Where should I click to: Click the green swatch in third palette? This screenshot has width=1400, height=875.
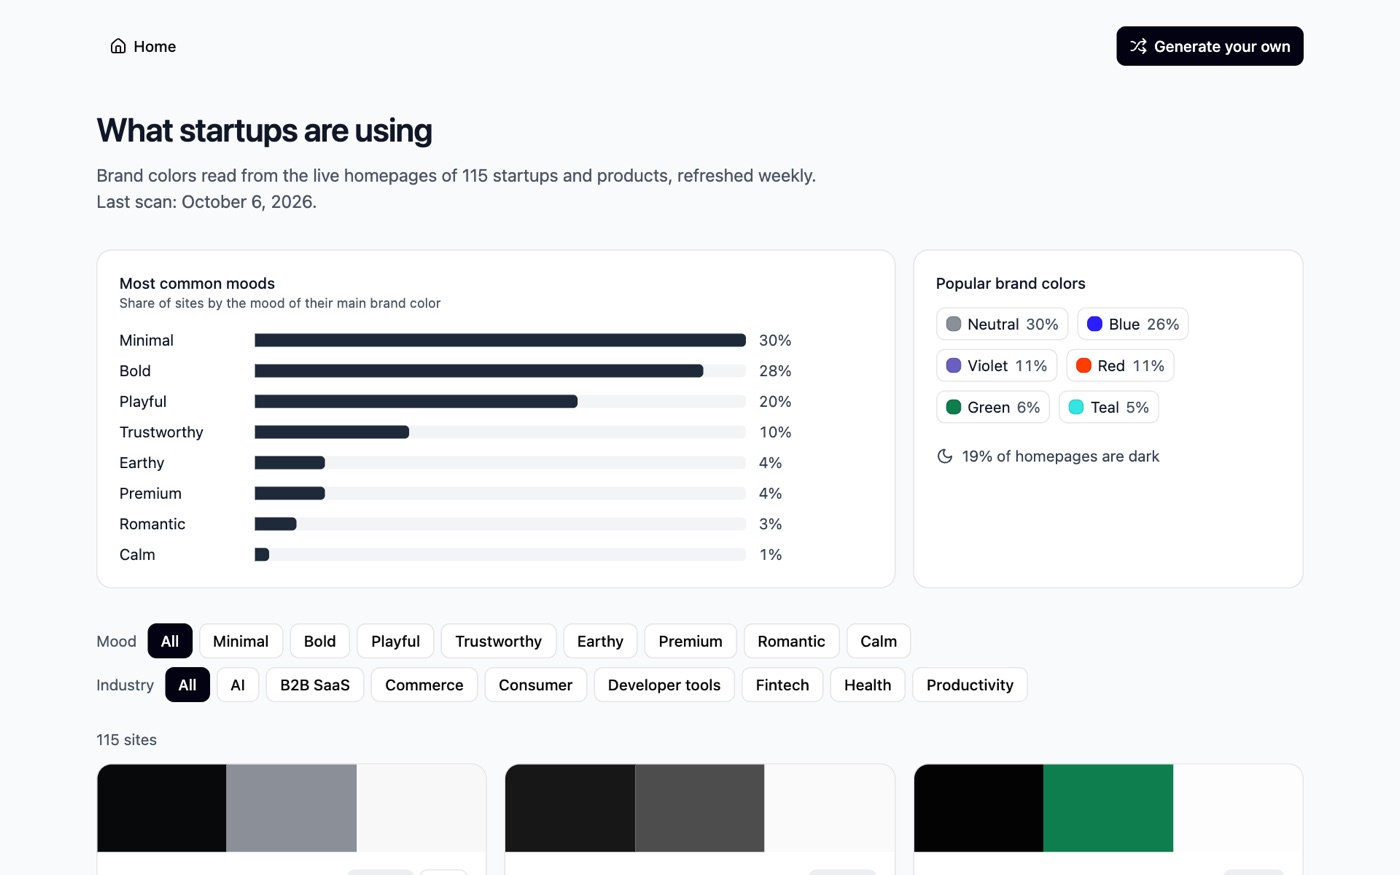pyautogui.click(x=1108, y=808)
